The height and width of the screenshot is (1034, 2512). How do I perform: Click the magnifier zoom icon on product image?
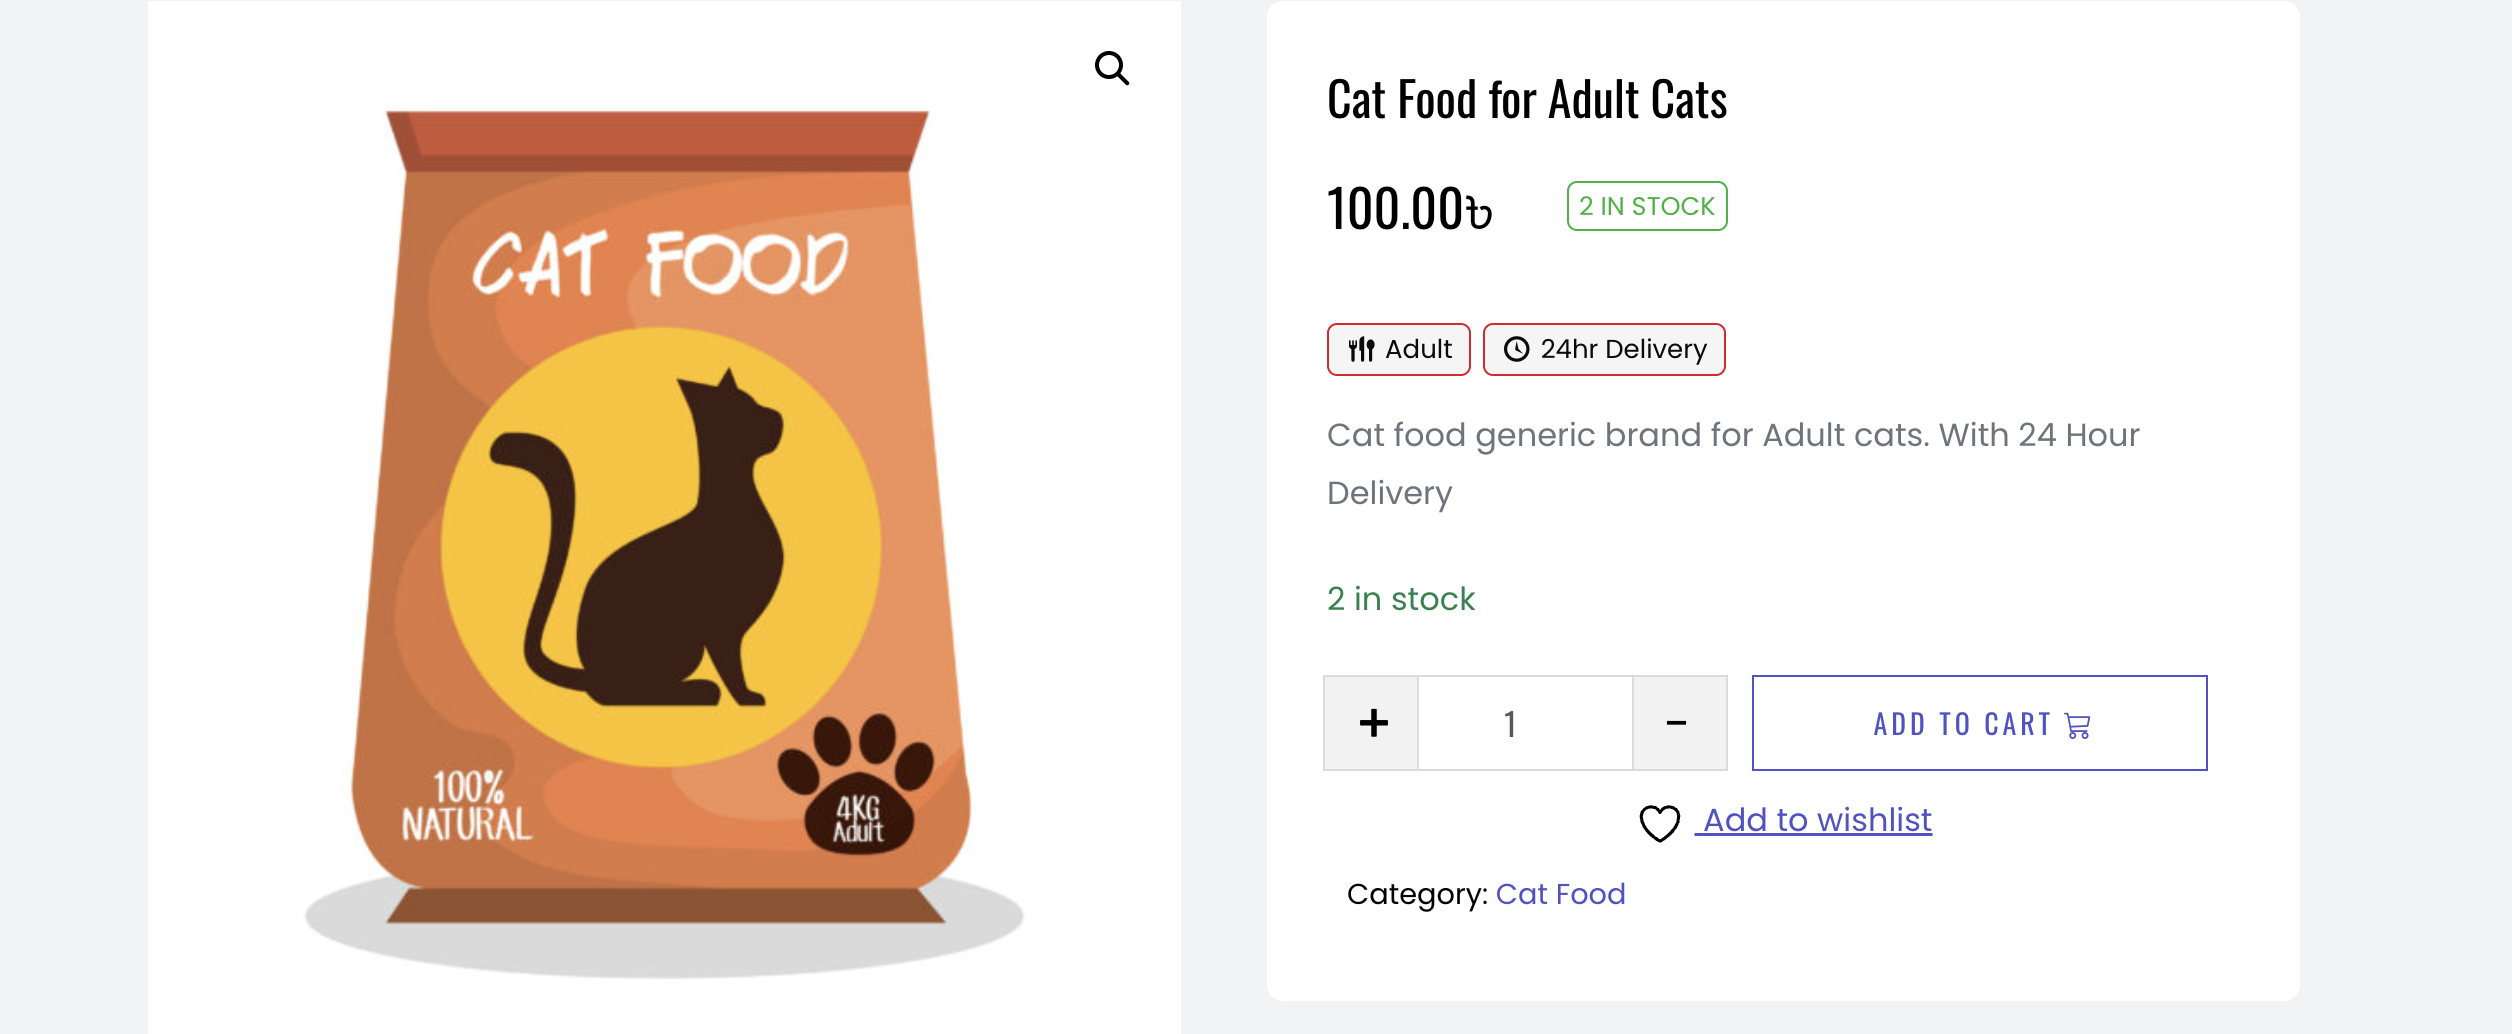(x=1113, y=68)
